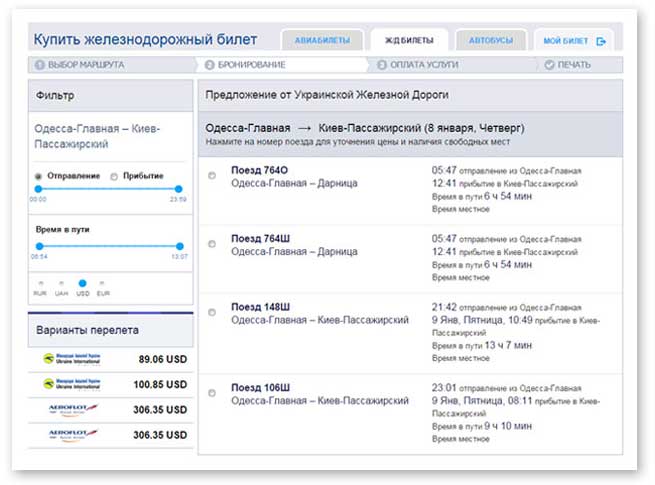
Task: Click the step 3 icon beside Оплата услуги
Action: point(382,65)
